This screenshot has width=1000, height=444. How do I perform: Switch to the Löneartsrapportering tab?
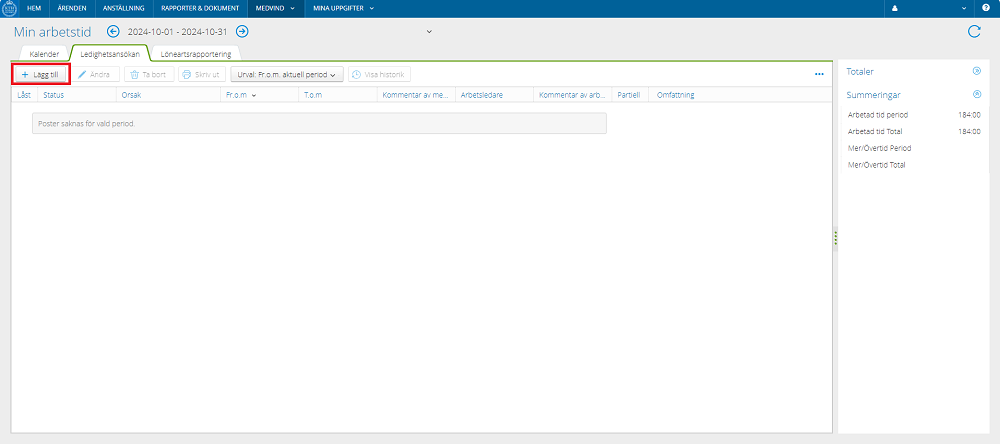[195, 54]
